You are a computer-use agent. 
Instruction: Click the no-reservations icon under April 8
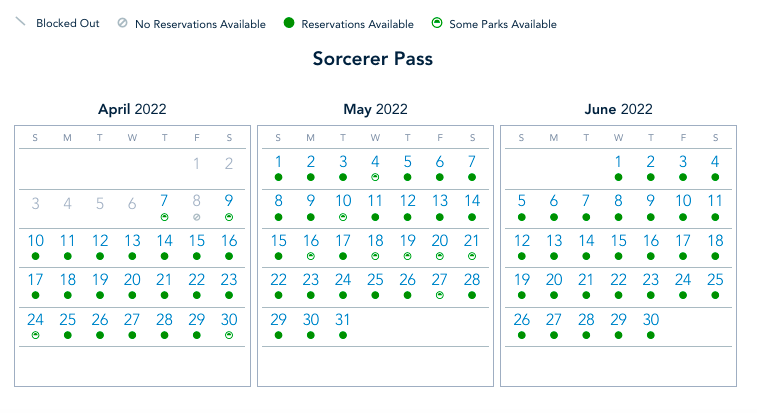pyautogui.click(x=197, y=216)
